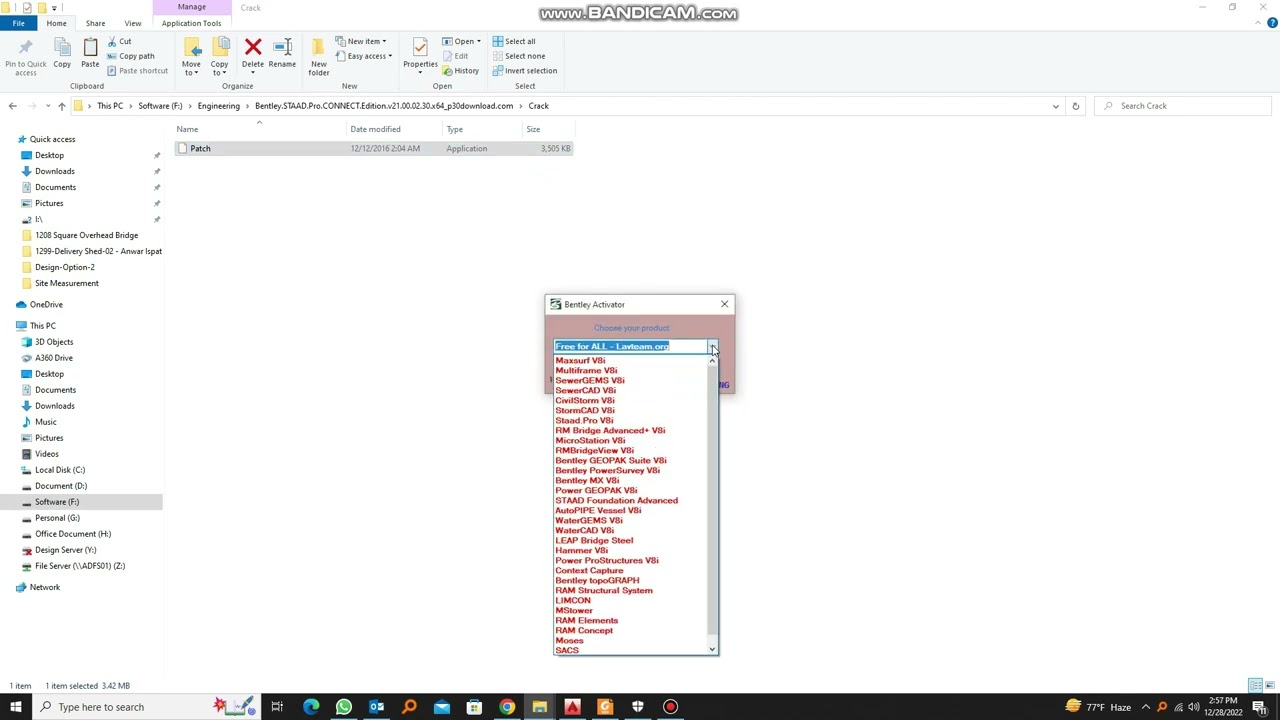Image resolution: width=1280 pixels, height=720 pixels.
Task: Open the File menu tab
Action: point(18,23)
